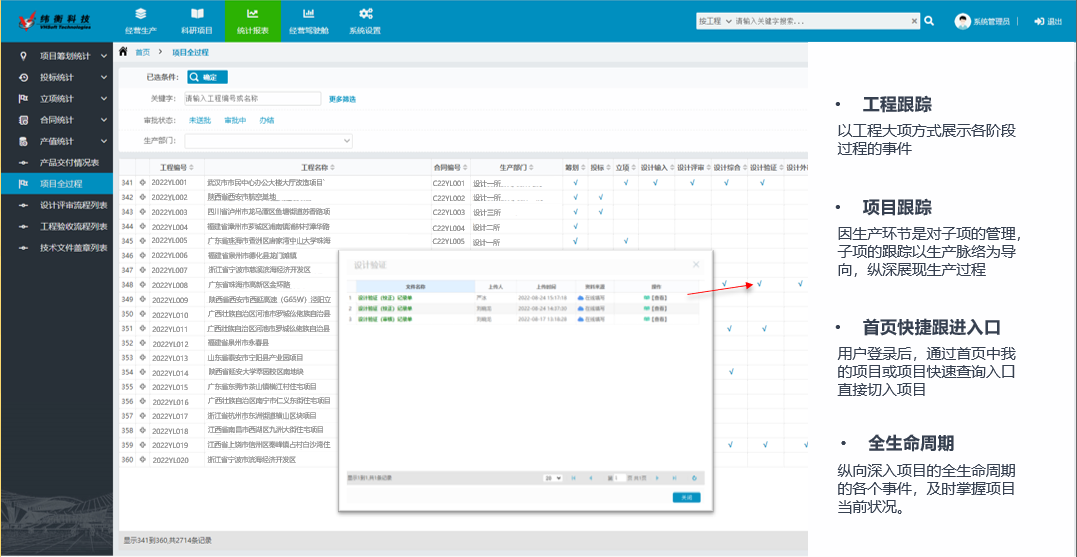
Task: Expand 项目筹划统计 sidebar menu
Action: (60, 56)
